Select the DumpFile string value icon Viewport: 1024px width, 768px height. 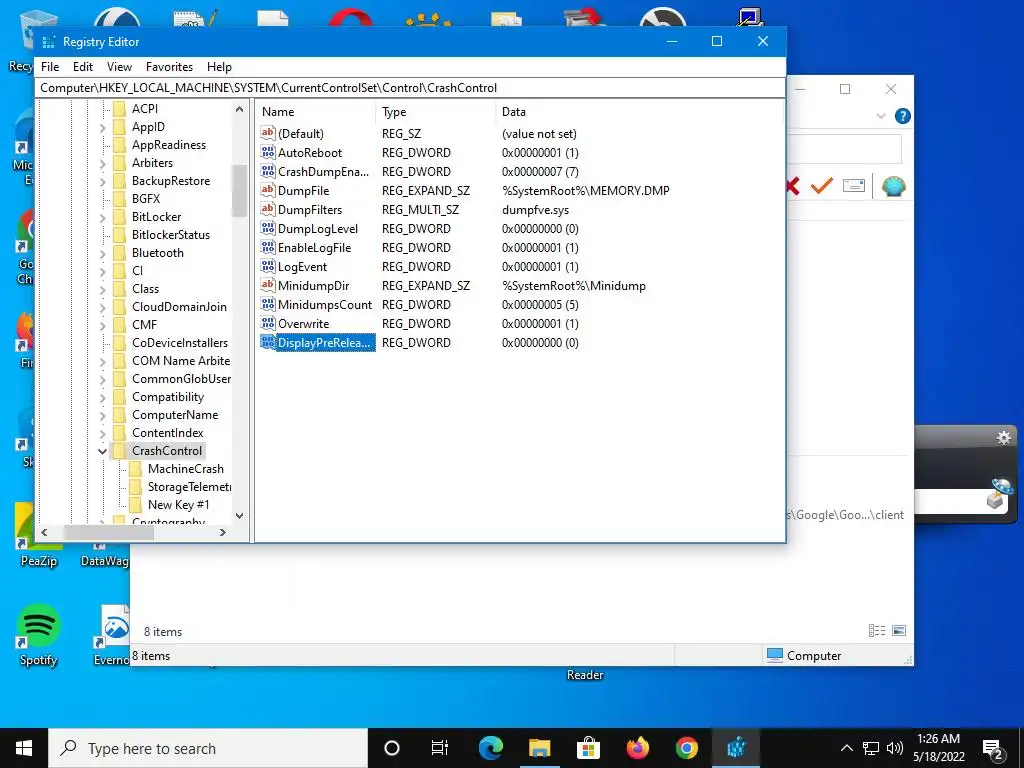click(x=268, y=190)
